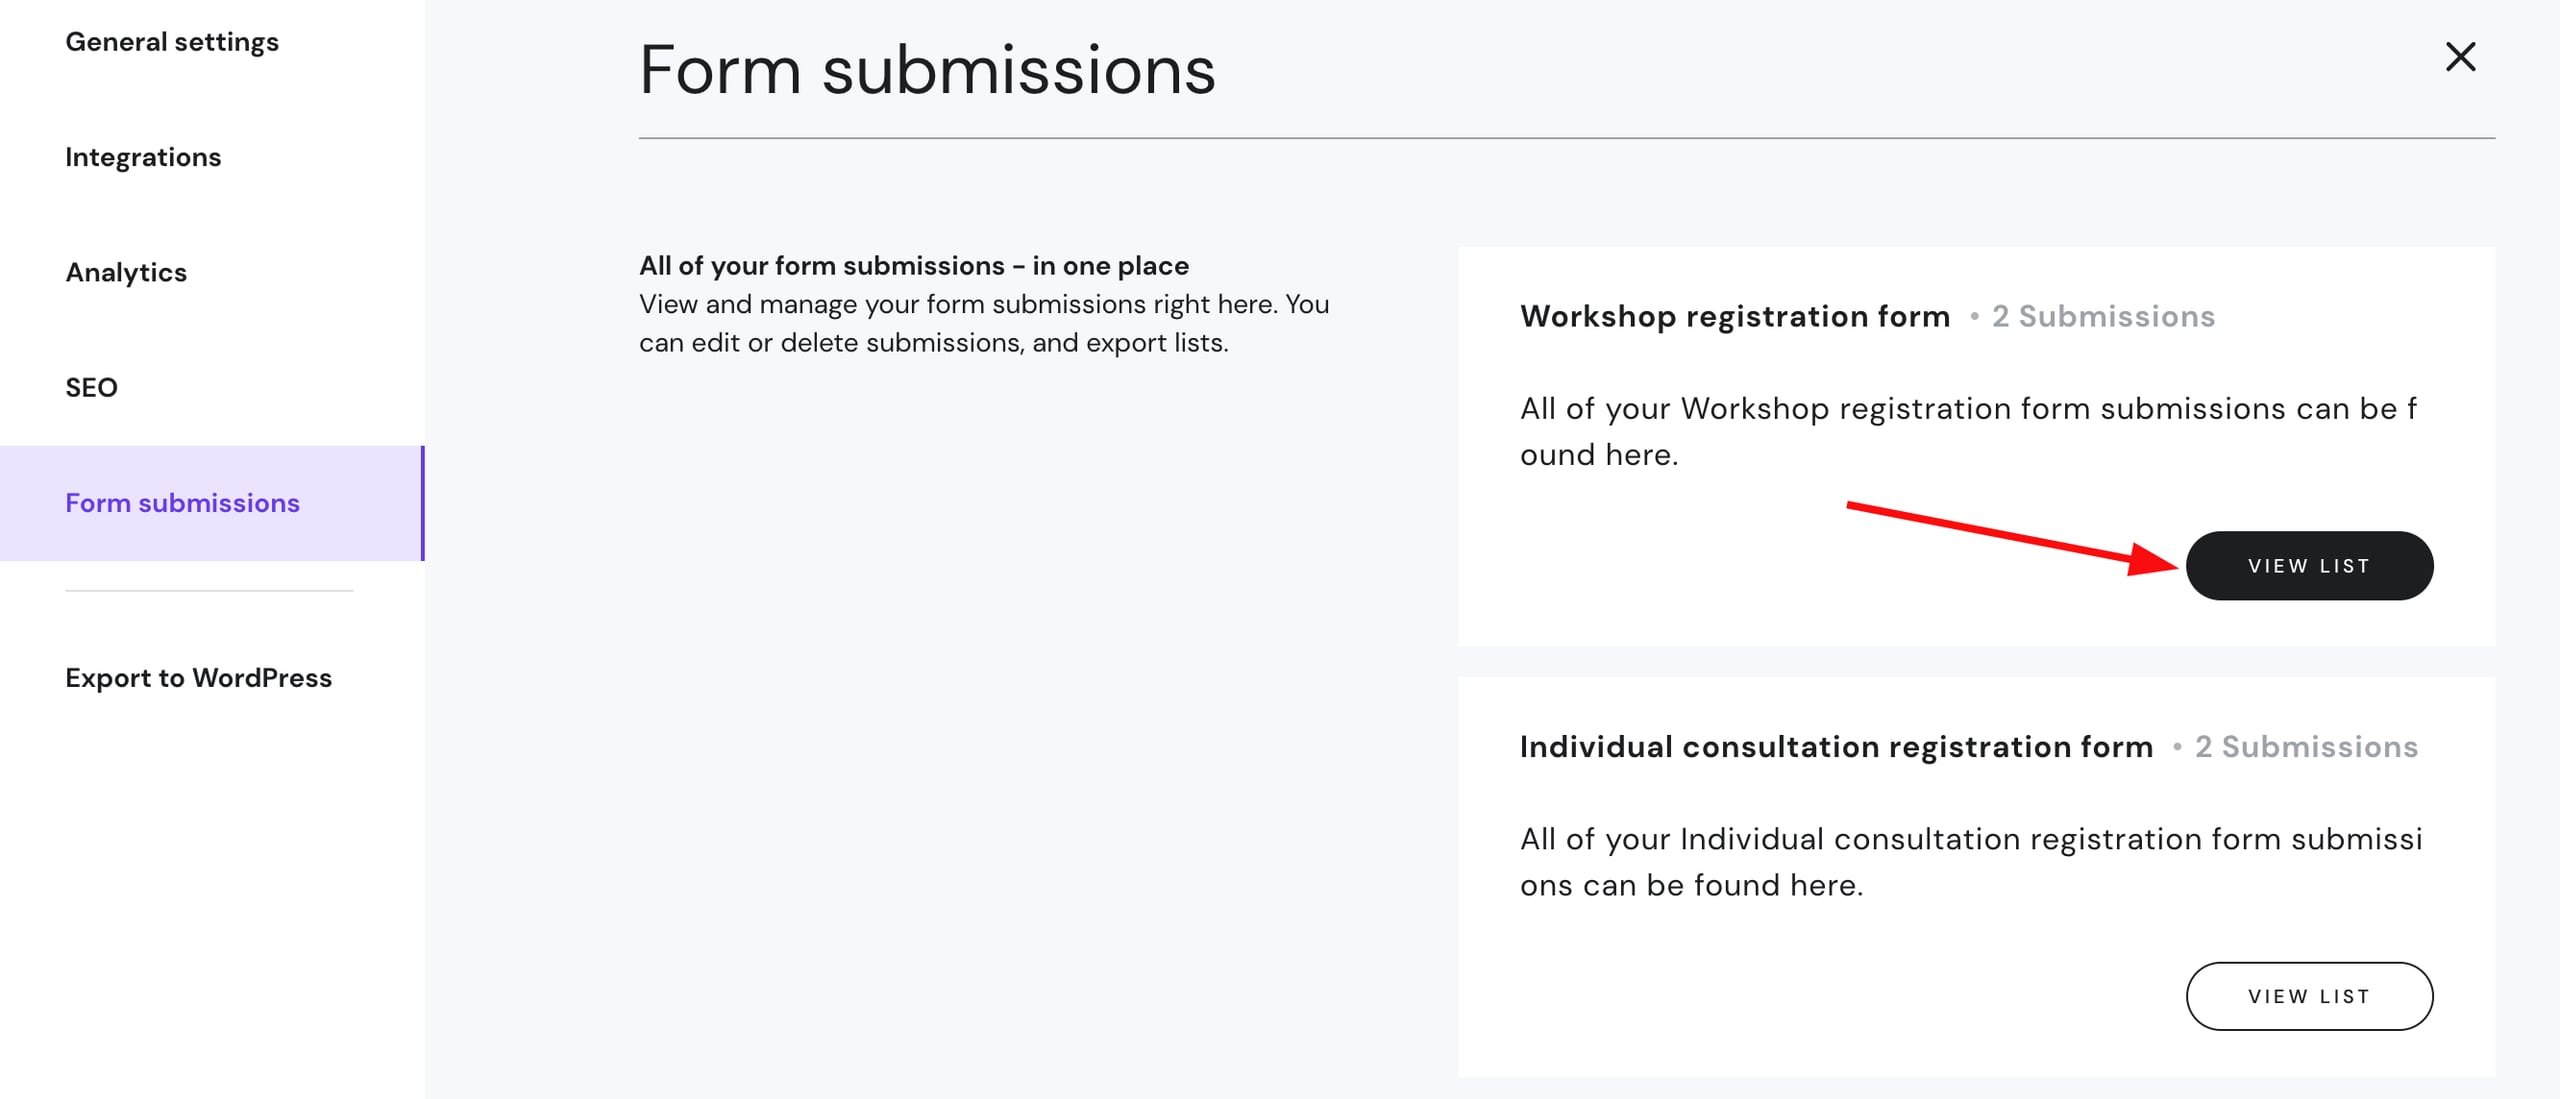The height and width of the screenshot is (1099, 2560).
Task: Open the SEO settings section
Action: pyautogui.click(x=91, y=387)
